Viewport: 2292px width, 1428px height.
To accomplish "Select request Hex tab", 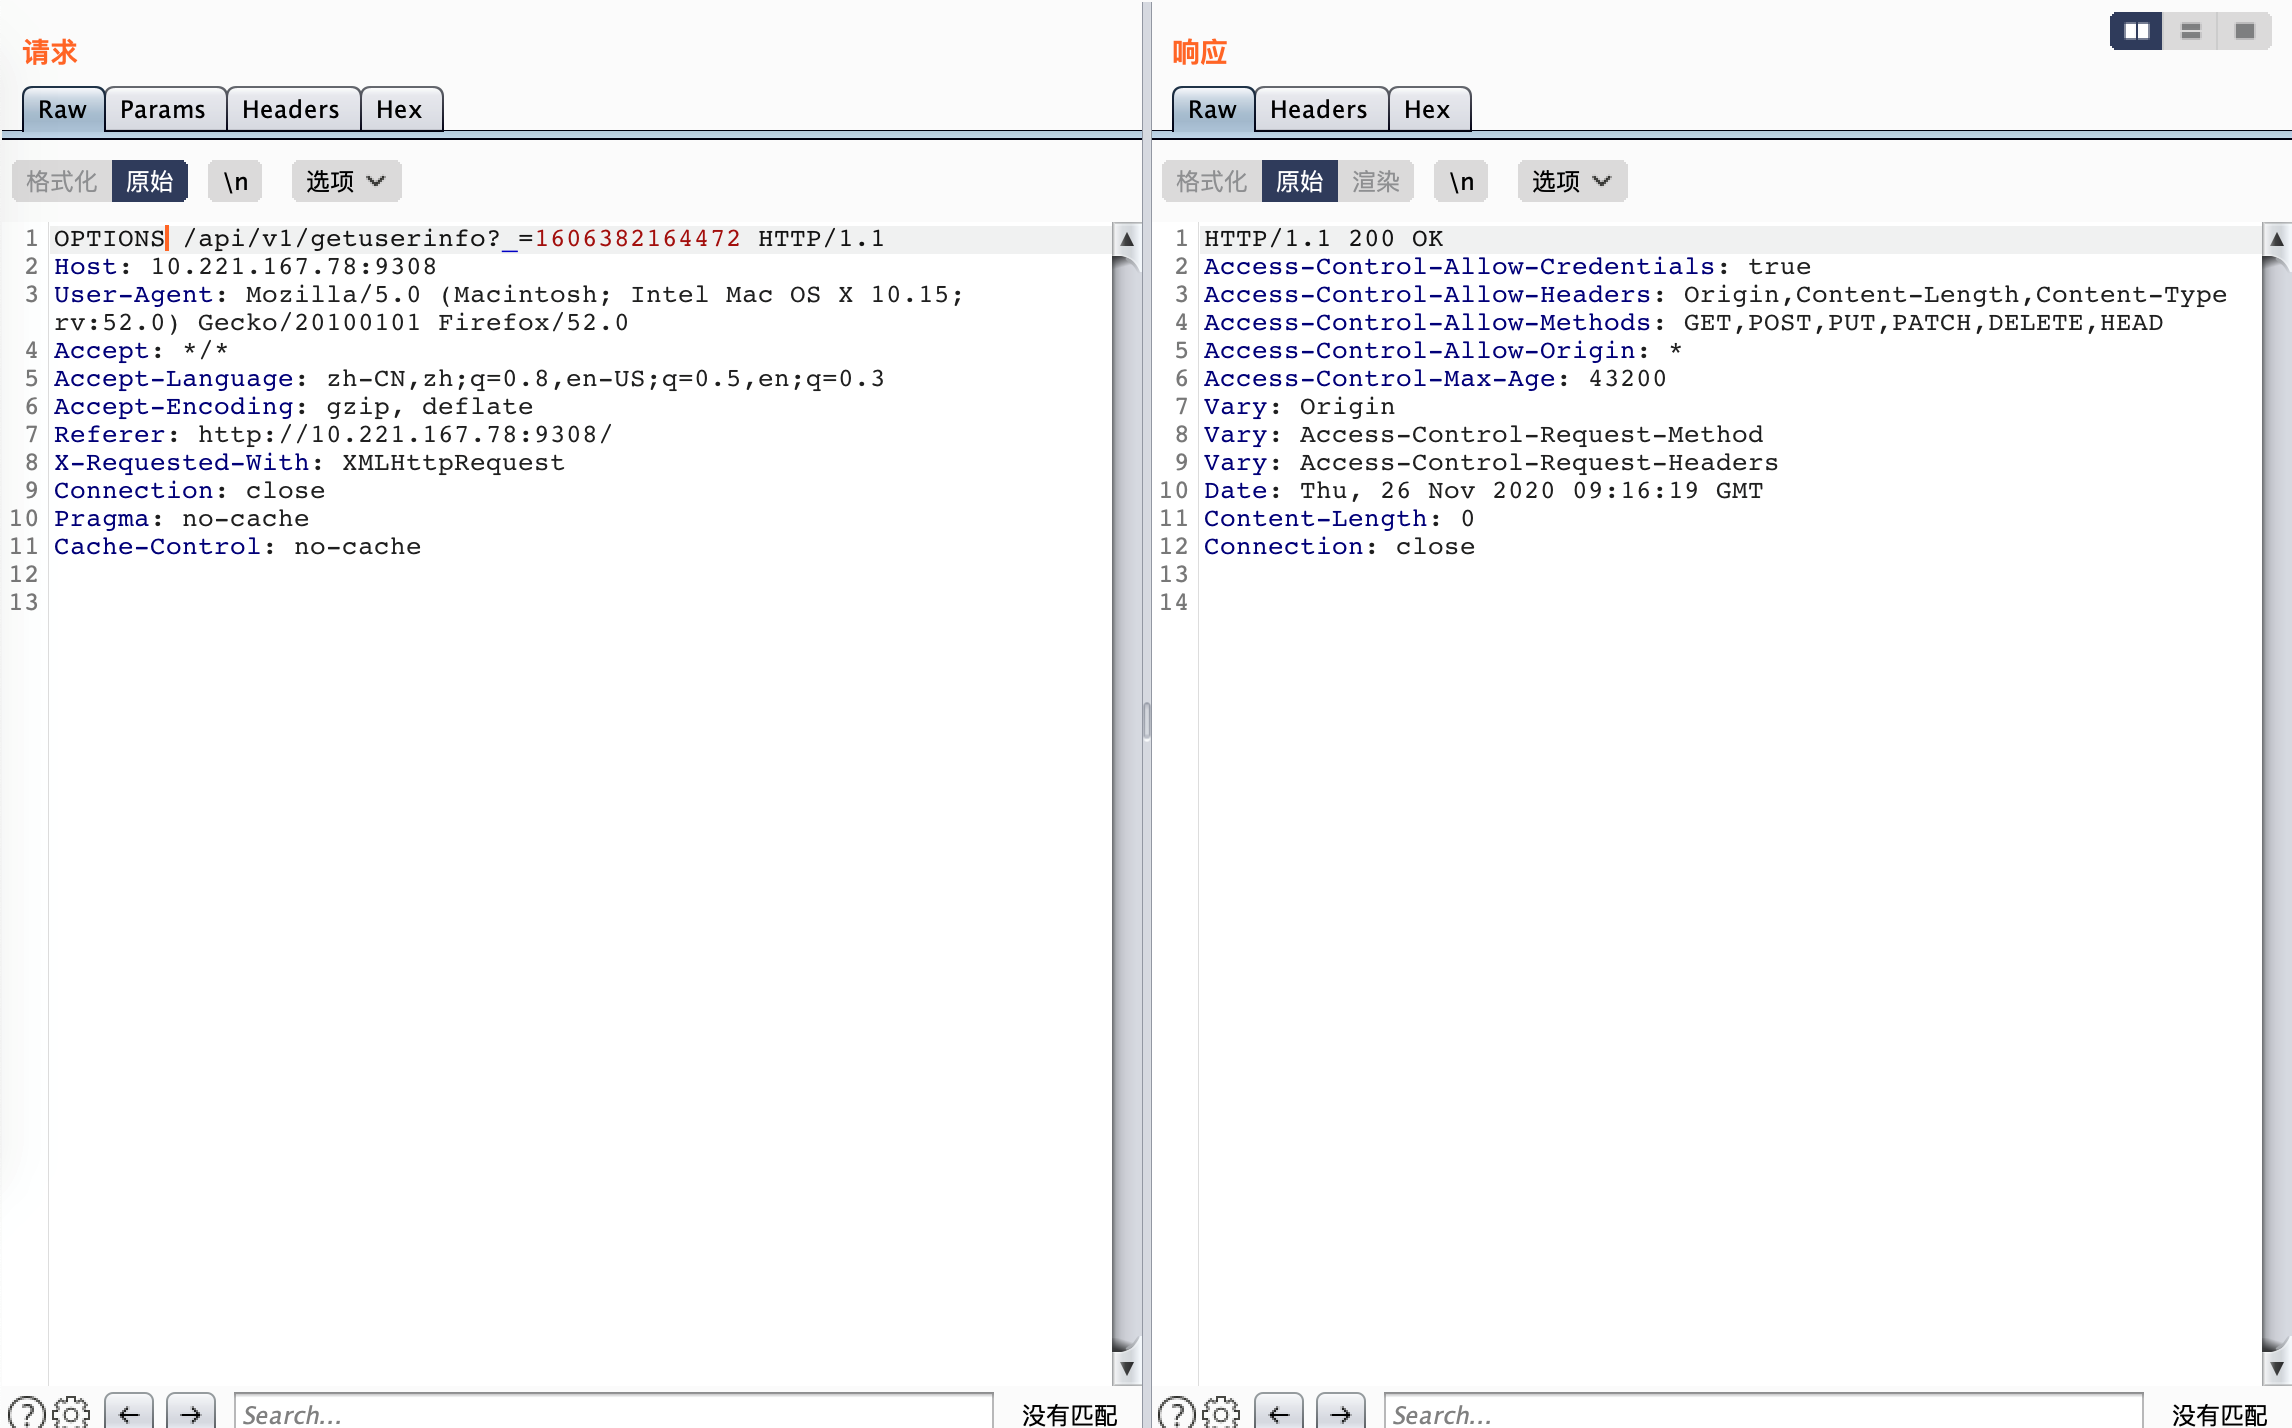I will tap(400, 109).
